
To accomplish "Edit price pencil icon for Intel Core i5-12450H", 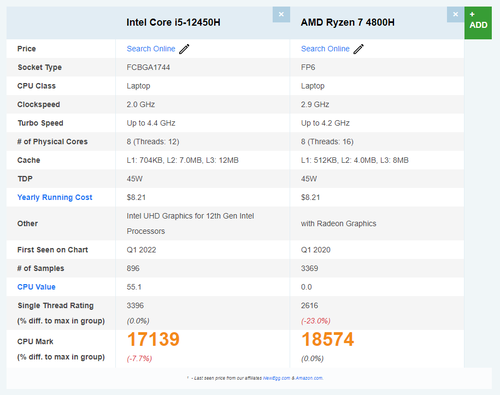I will point(184,49).
